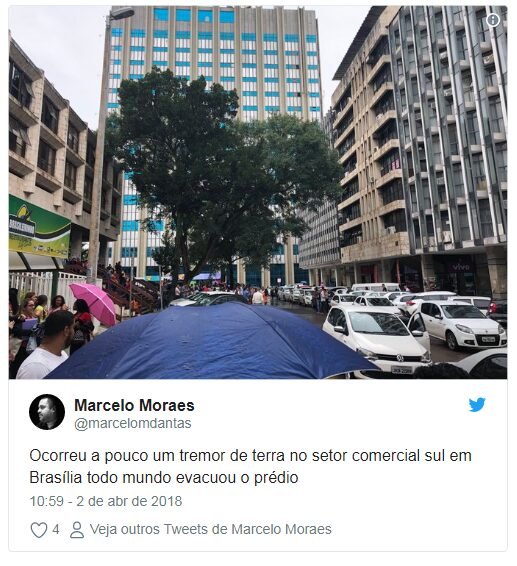Image resolution: width=517 pixels, height=566 pixels.
Task: Open the photo info icon
Action: [492, 20]
